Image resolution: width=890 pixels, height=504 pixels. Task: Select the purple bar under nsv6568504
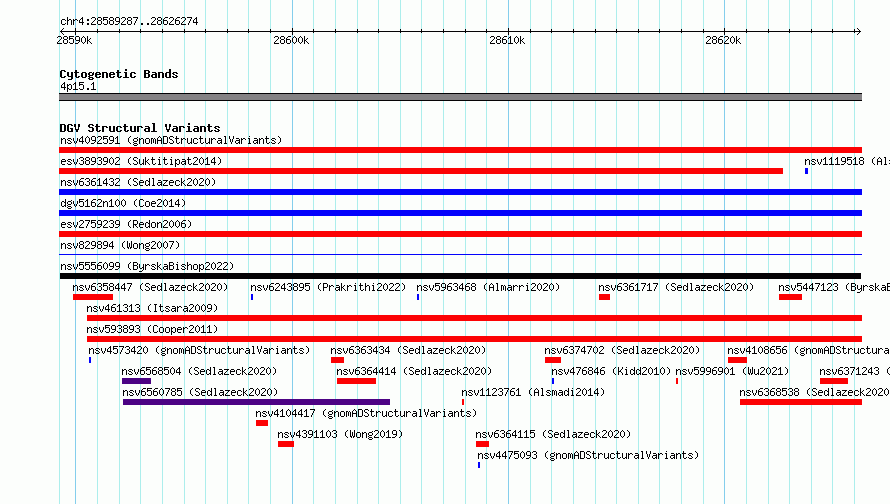point(136,381)
